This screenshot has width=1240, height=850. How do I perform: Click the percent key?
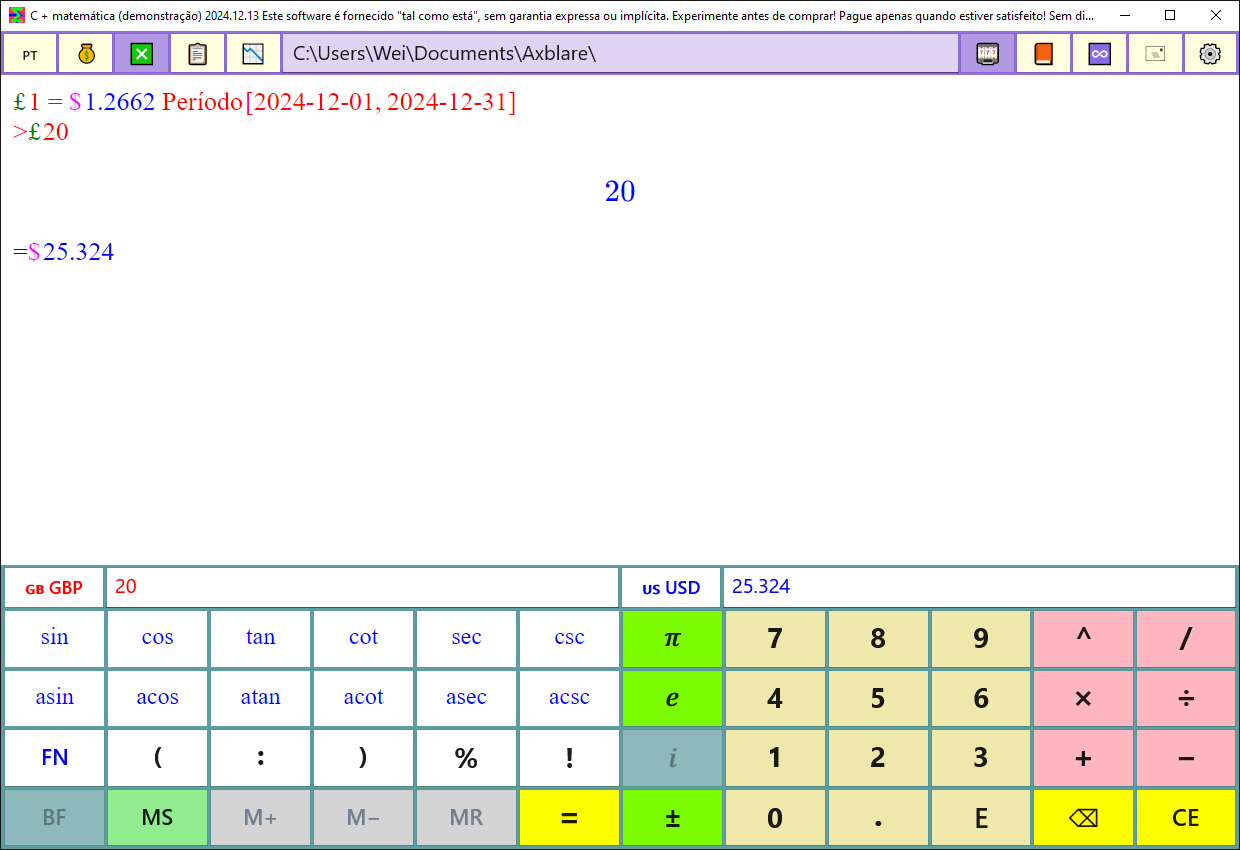coord(467,758)
